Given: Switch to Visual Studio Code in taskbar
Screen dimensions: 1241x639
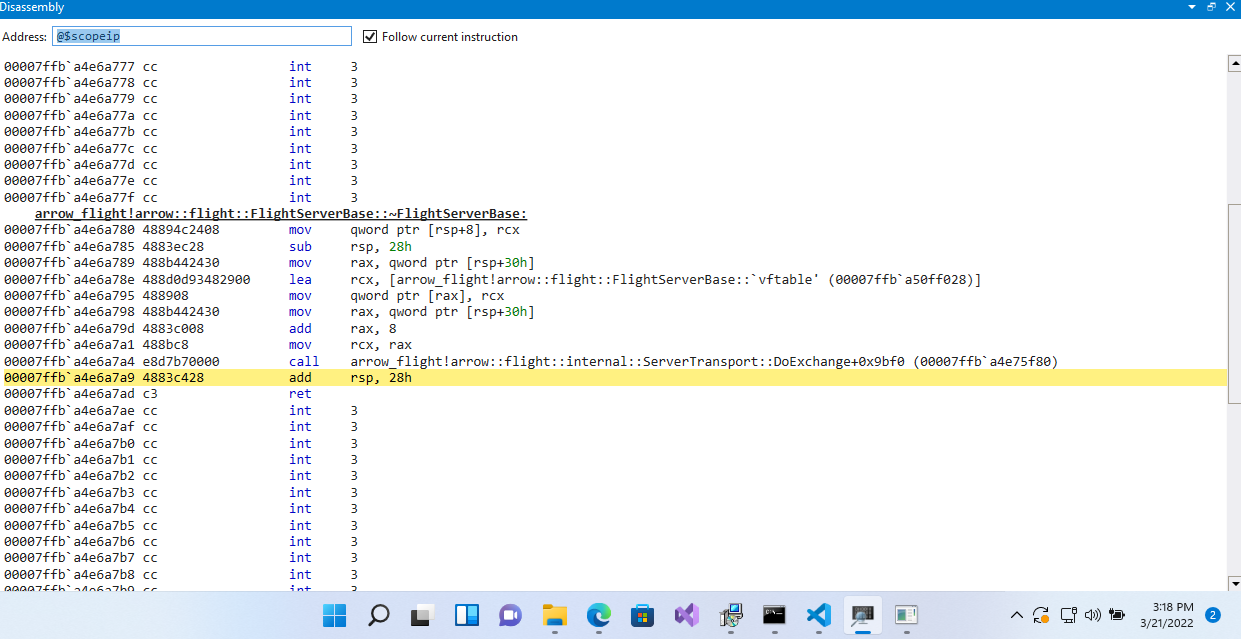Looking at the screenshot, I should pyautogui.click(x=818, y=615).
